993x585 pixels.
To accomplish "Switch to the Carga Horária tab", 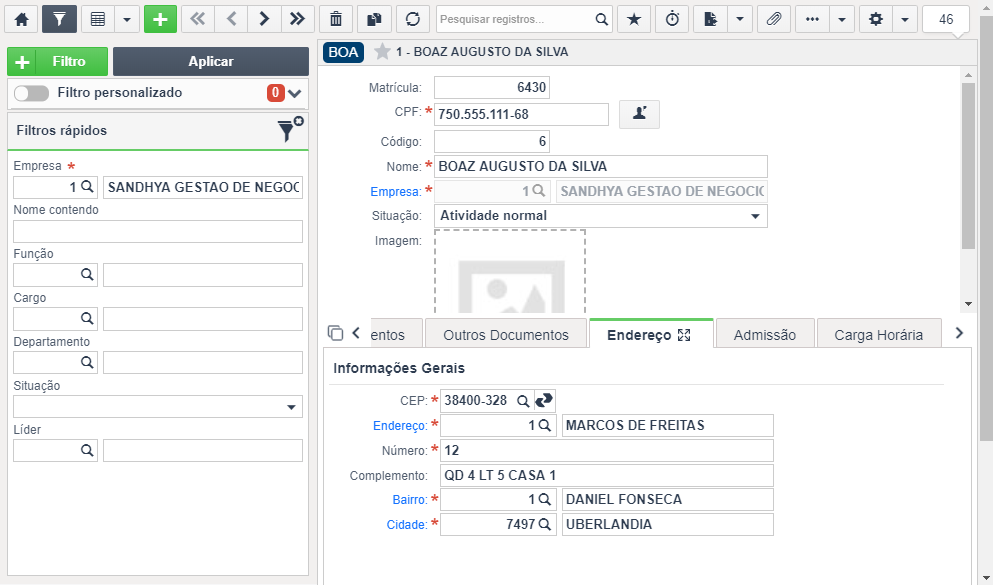I will [878, 335].
